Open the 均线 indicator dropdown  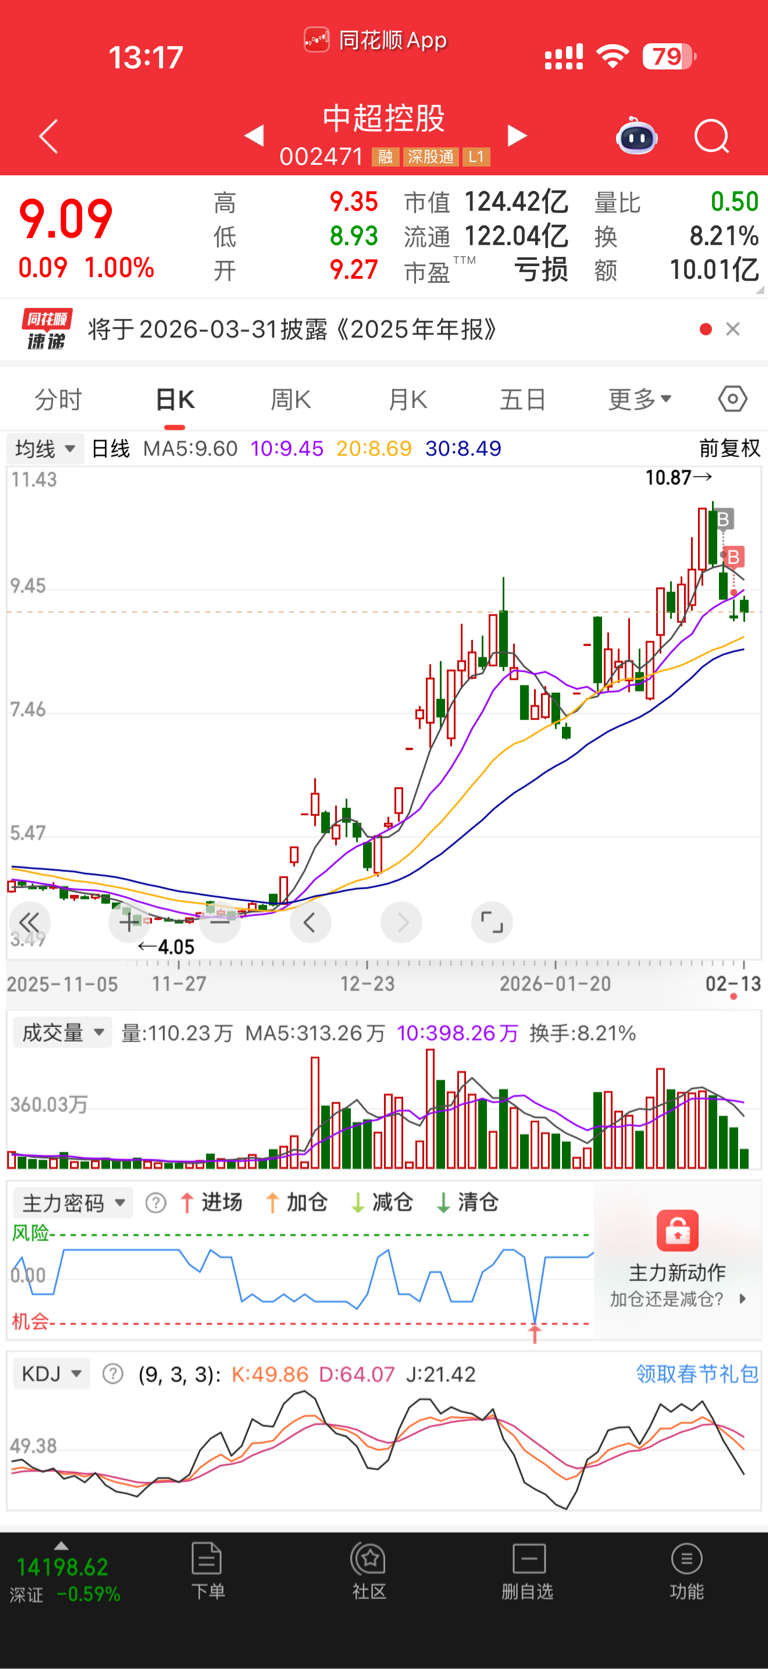(46, 448)
